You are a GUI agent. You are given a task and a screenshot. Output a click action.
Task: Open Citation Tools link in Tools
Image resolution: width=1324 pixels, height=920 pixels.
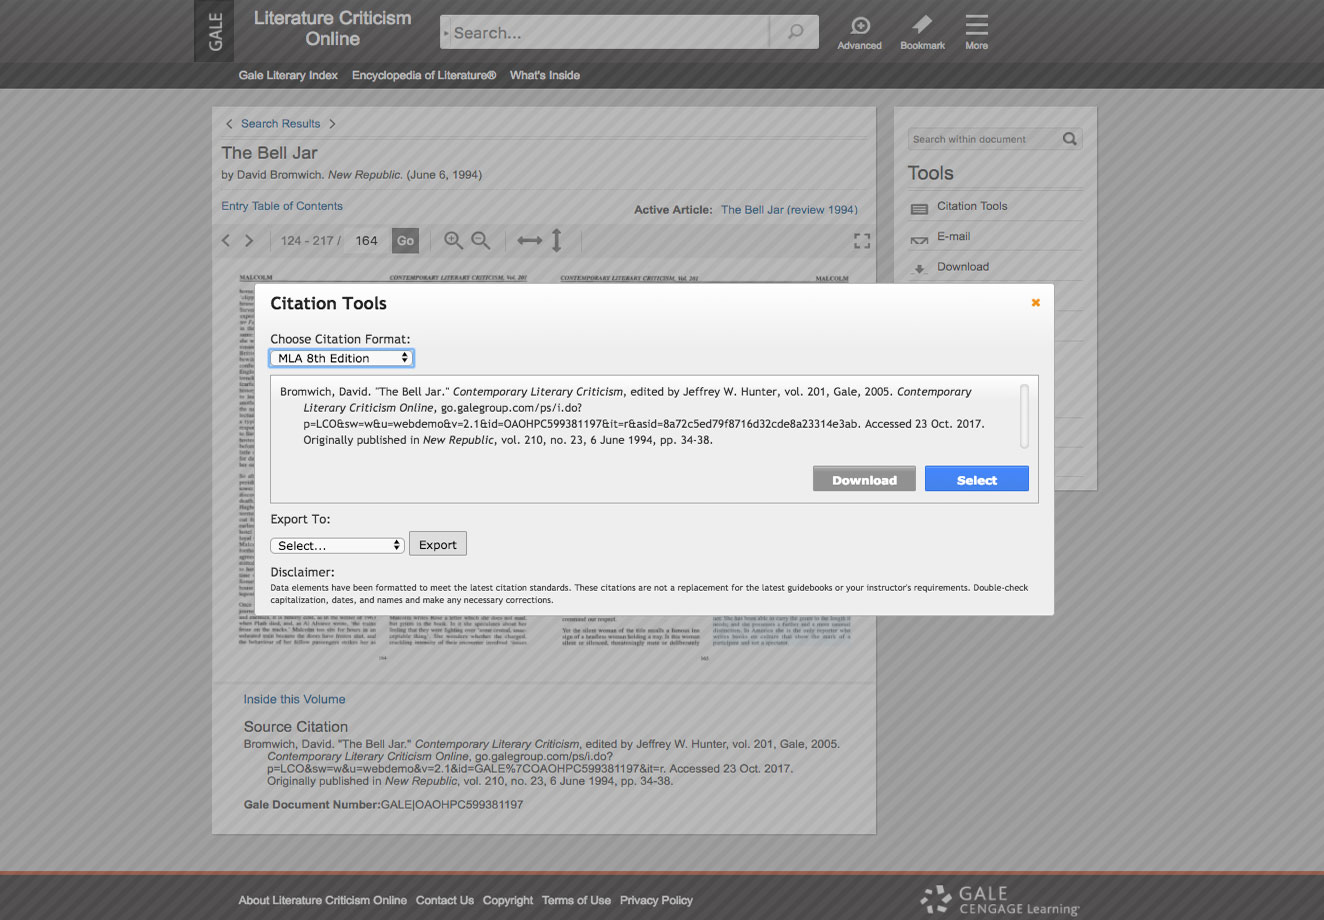(x=972, y=206)
